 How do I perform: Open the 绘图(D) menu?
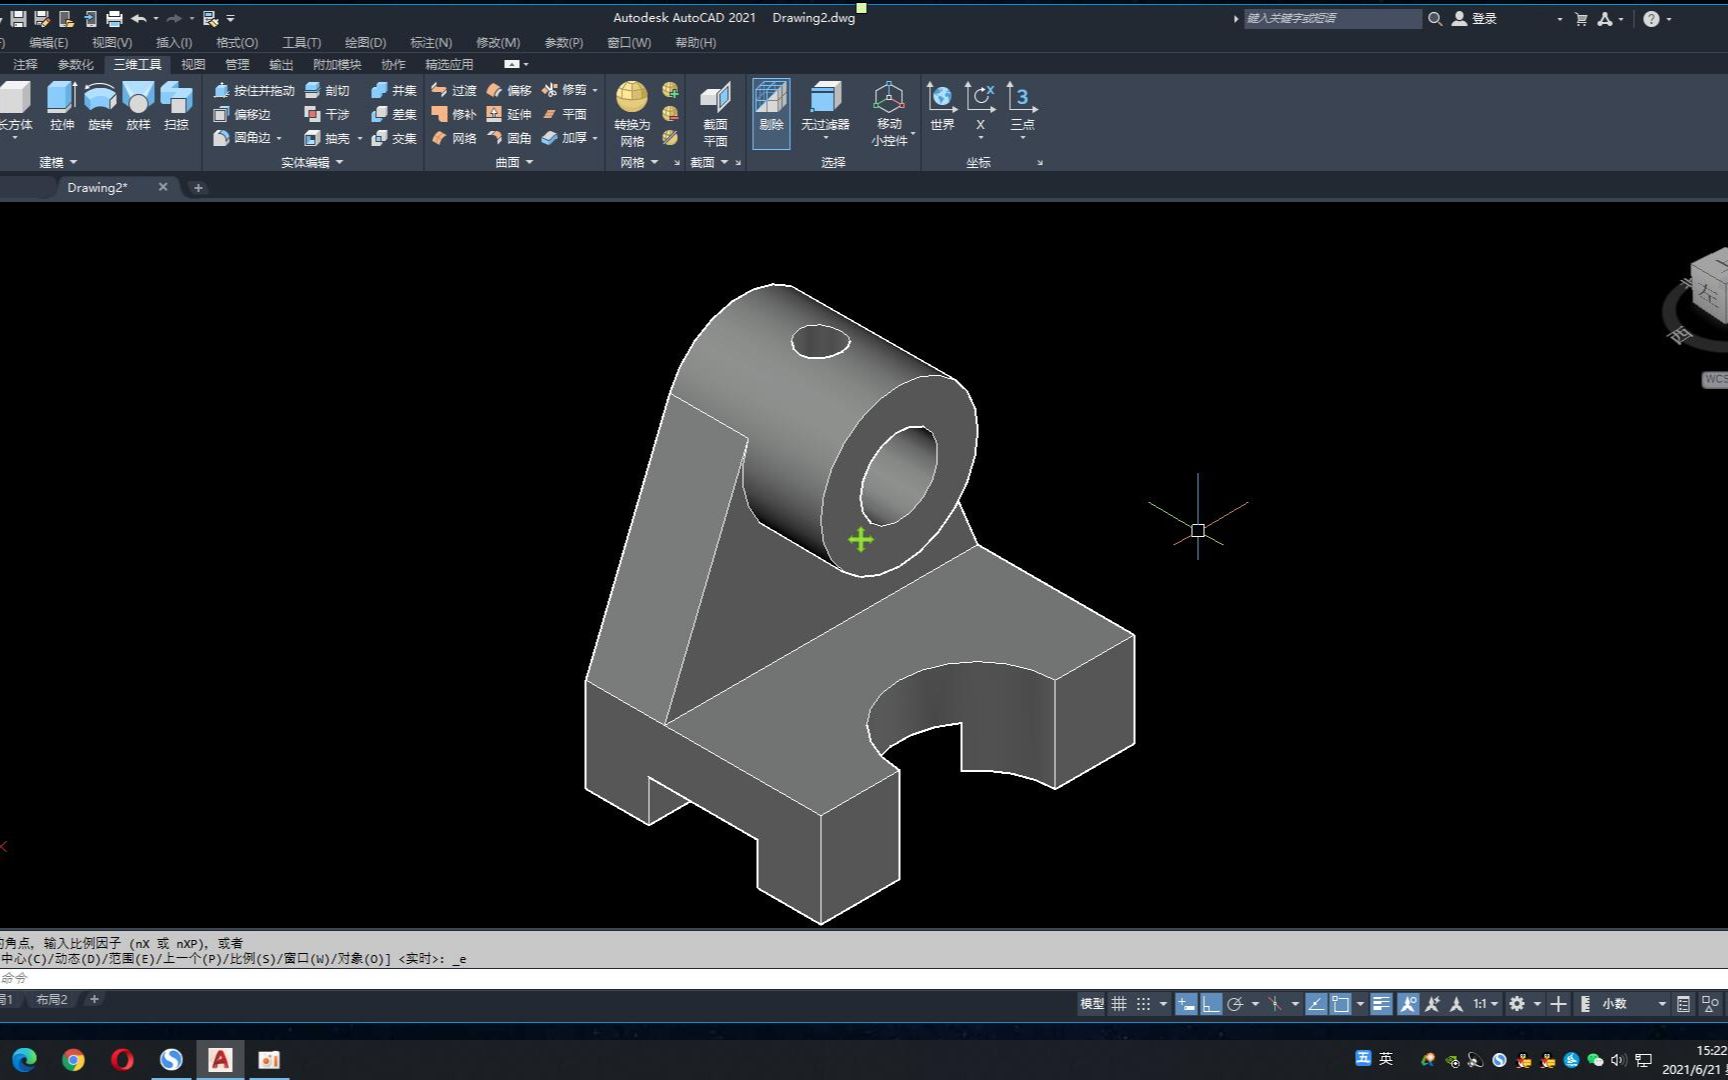pos(365,42)
